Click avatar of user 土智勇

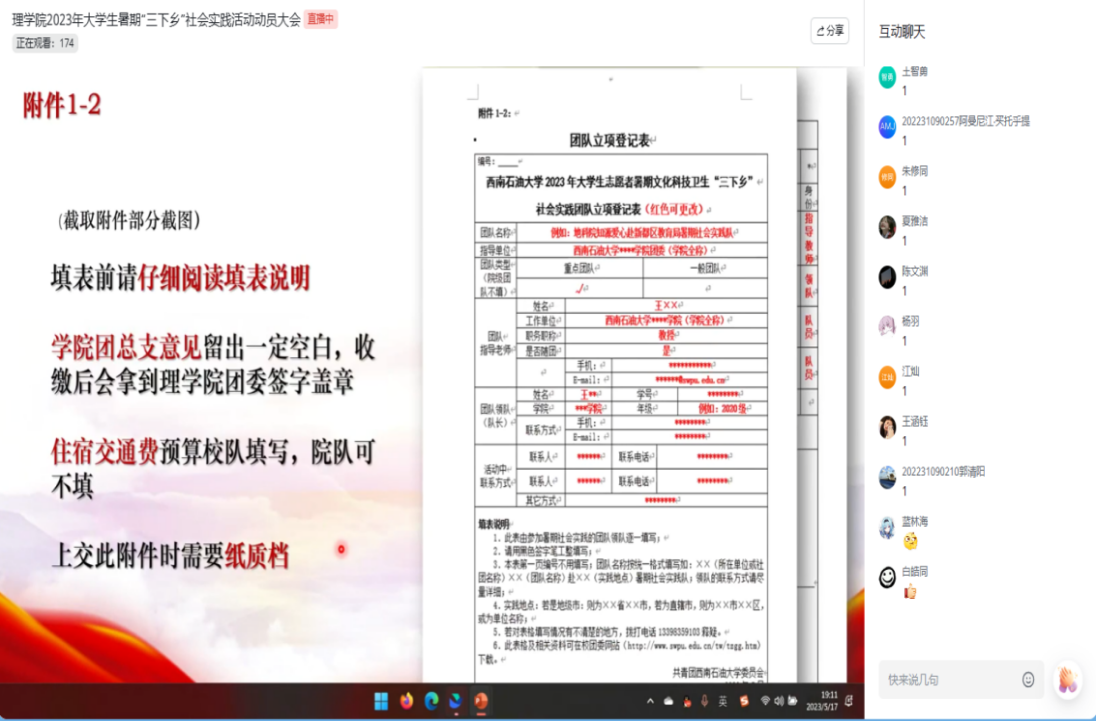pos(887,77)
